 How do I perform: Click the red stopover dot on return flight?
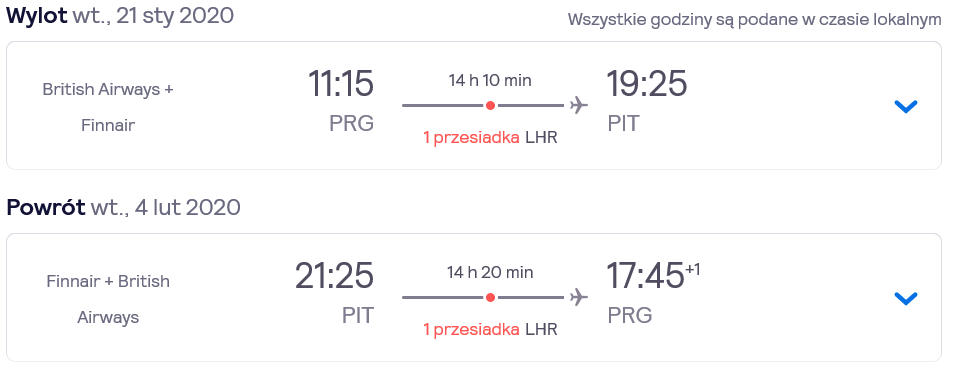[490, 298]
